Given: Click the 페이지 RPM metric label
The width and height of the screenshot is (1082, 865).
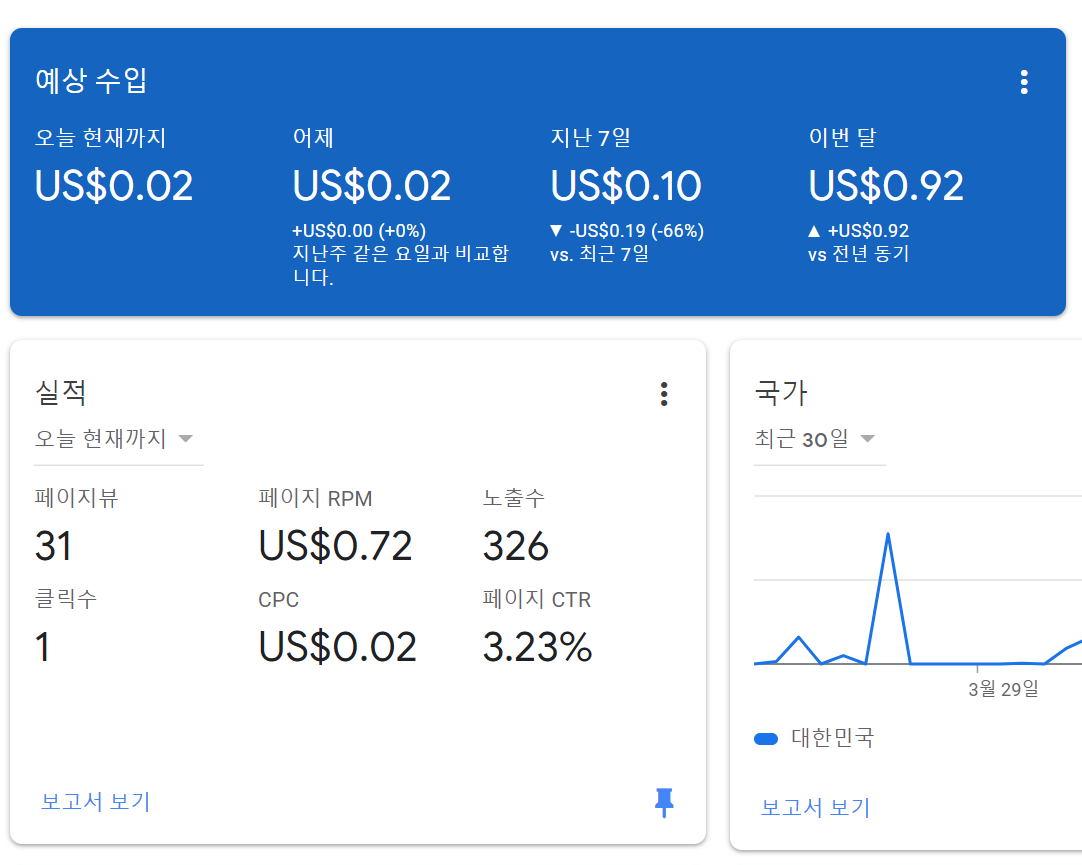Looking at the screenshot, I should 315,498.
